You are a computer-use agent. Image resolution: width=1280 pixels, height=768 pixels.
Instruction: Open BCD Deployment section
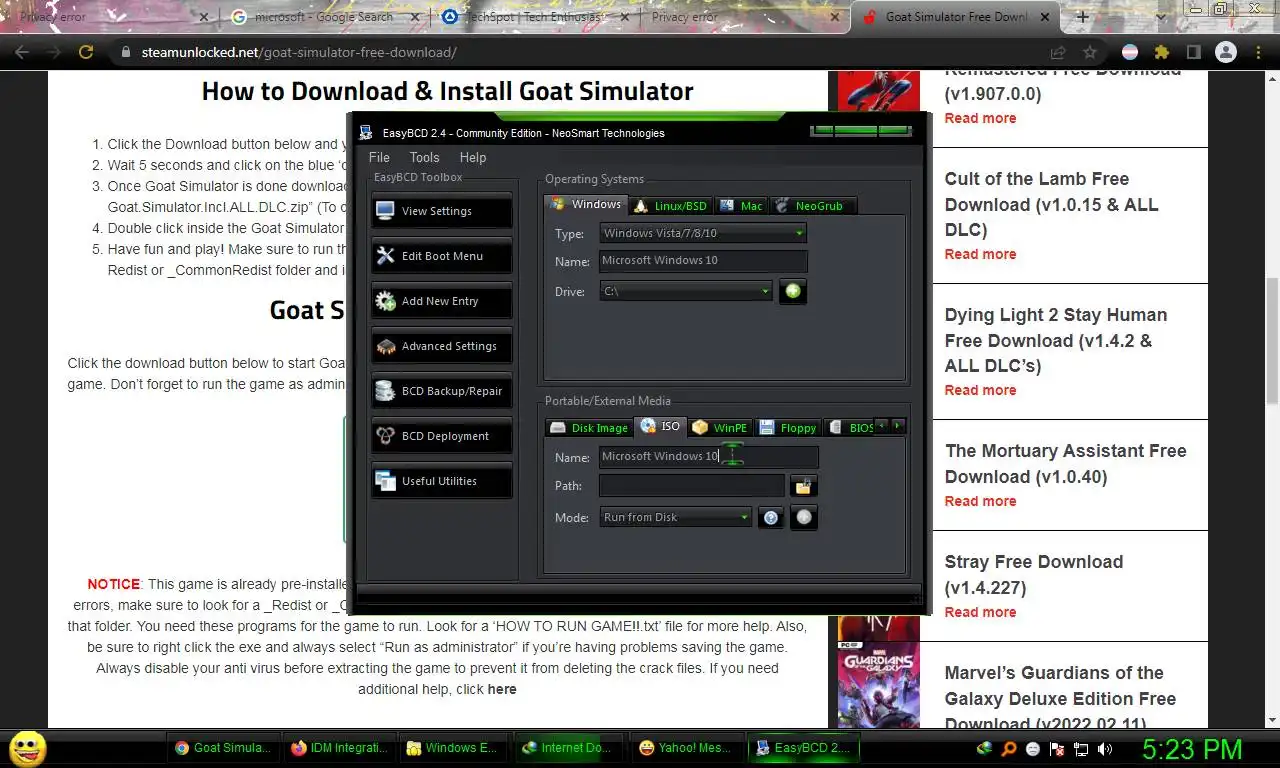pyautogui.click(x=441, y=436)
